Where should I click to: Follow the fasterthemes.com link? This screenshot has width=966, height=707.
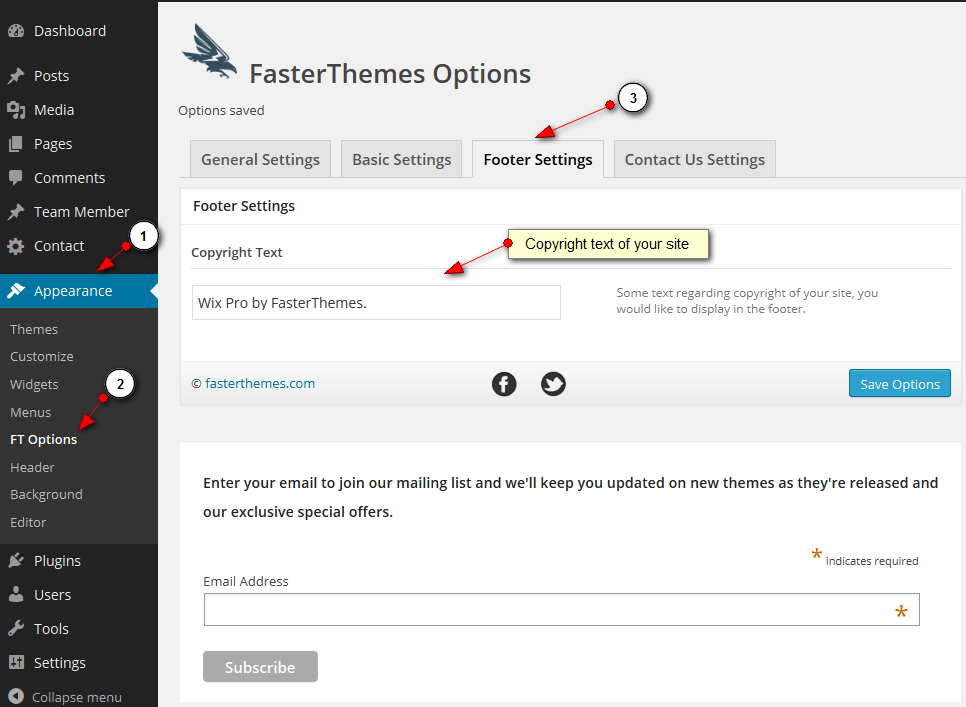[x=260, y=384]
